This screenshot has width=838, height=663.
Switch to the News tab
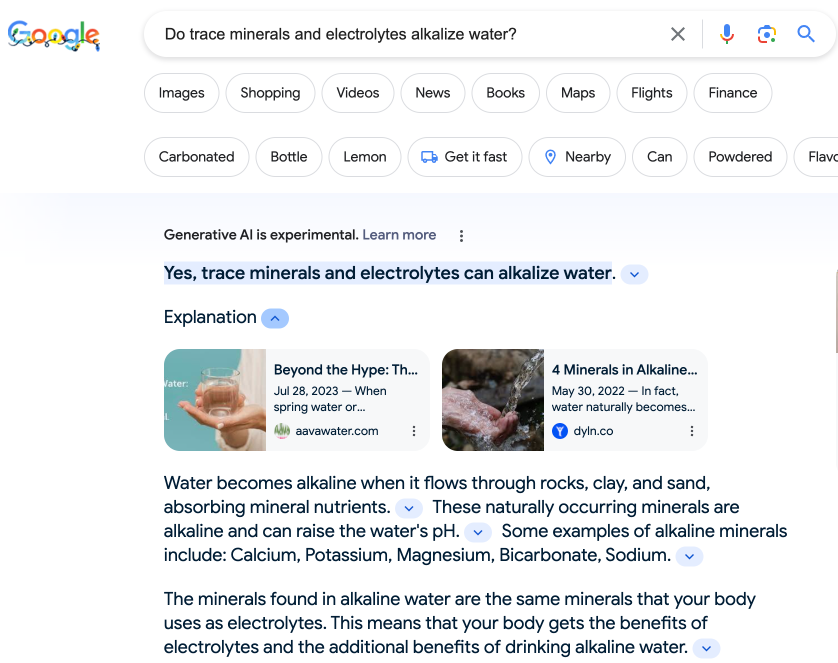[433, 93]
